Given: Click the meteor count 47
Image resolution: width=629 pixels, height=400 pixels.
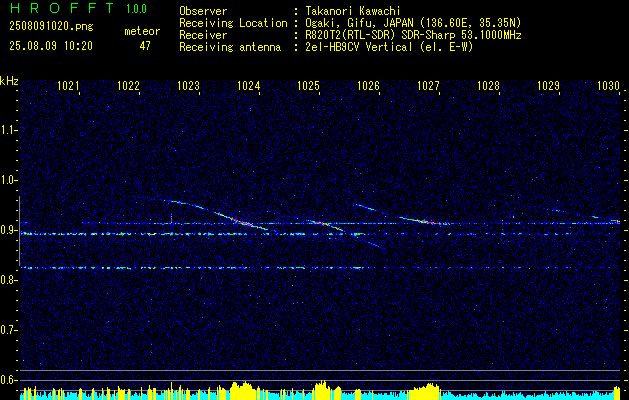Looking at the screenshot, I should pyautogui.click(x=145, y=46).
